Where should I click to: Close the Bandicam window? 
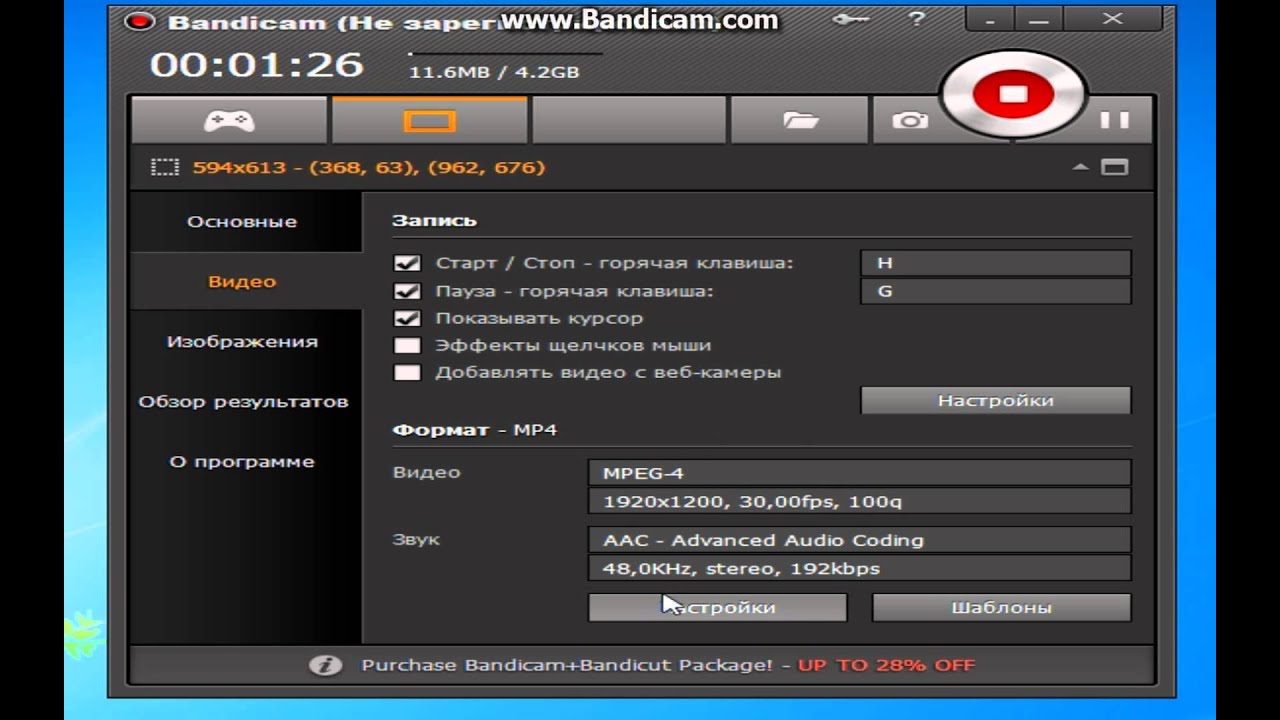[1111, 18]
